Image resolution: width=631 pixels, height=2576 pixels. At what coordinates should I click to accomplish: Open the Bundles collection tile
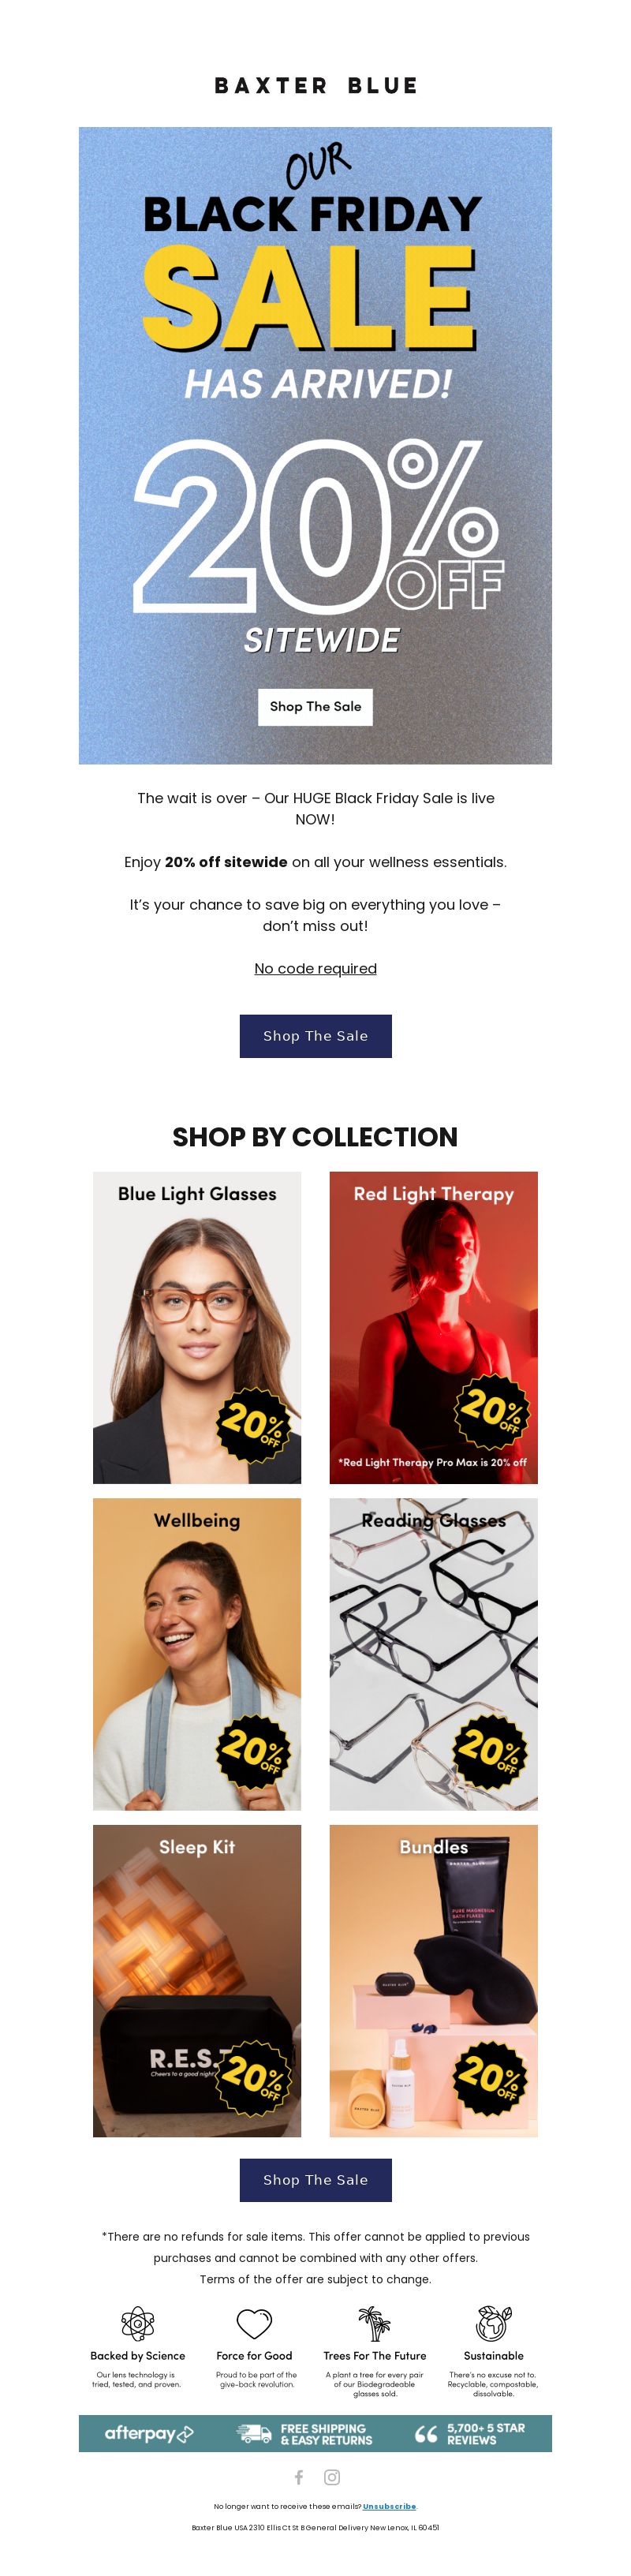[x=433, y=1981]
